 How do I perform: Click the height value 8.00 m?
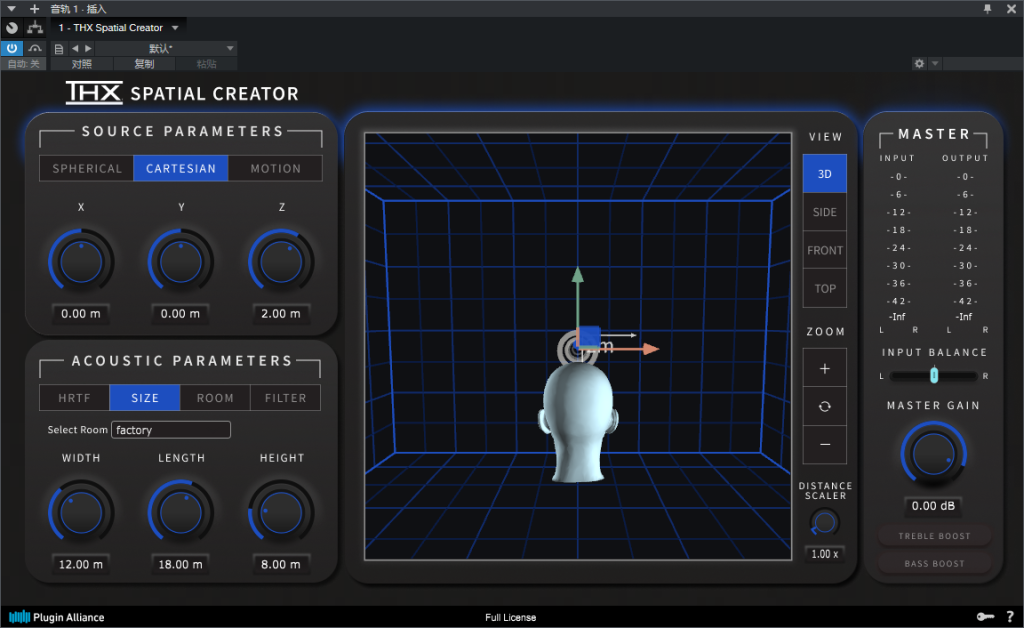pyautogui.click(x=281, y=565)
